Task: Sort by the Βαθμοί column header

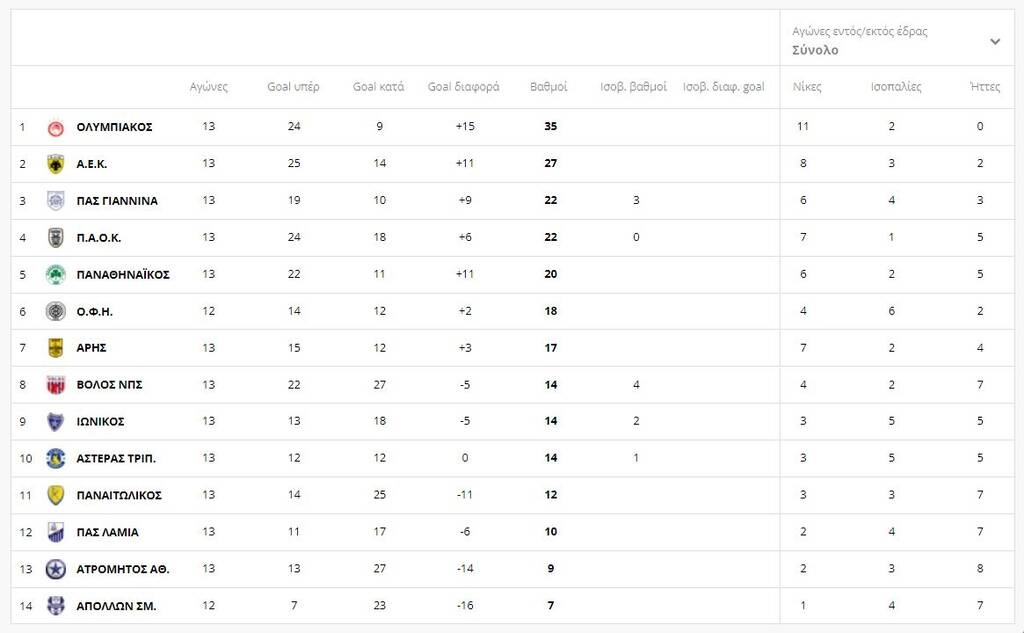Action: pos(549,87)
